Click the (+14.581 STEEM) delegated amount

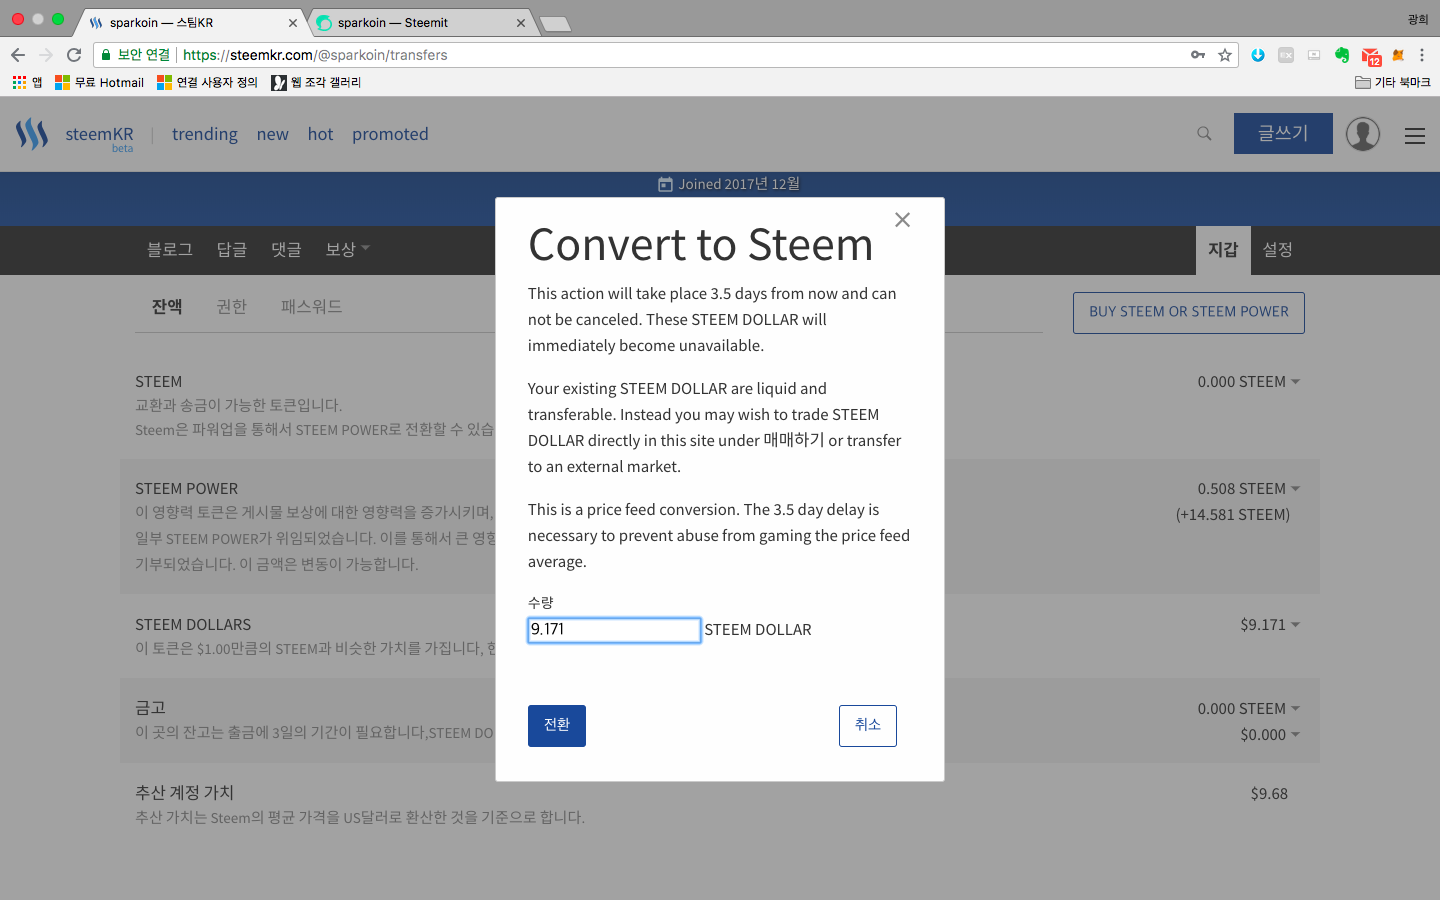coord(1233,515)
